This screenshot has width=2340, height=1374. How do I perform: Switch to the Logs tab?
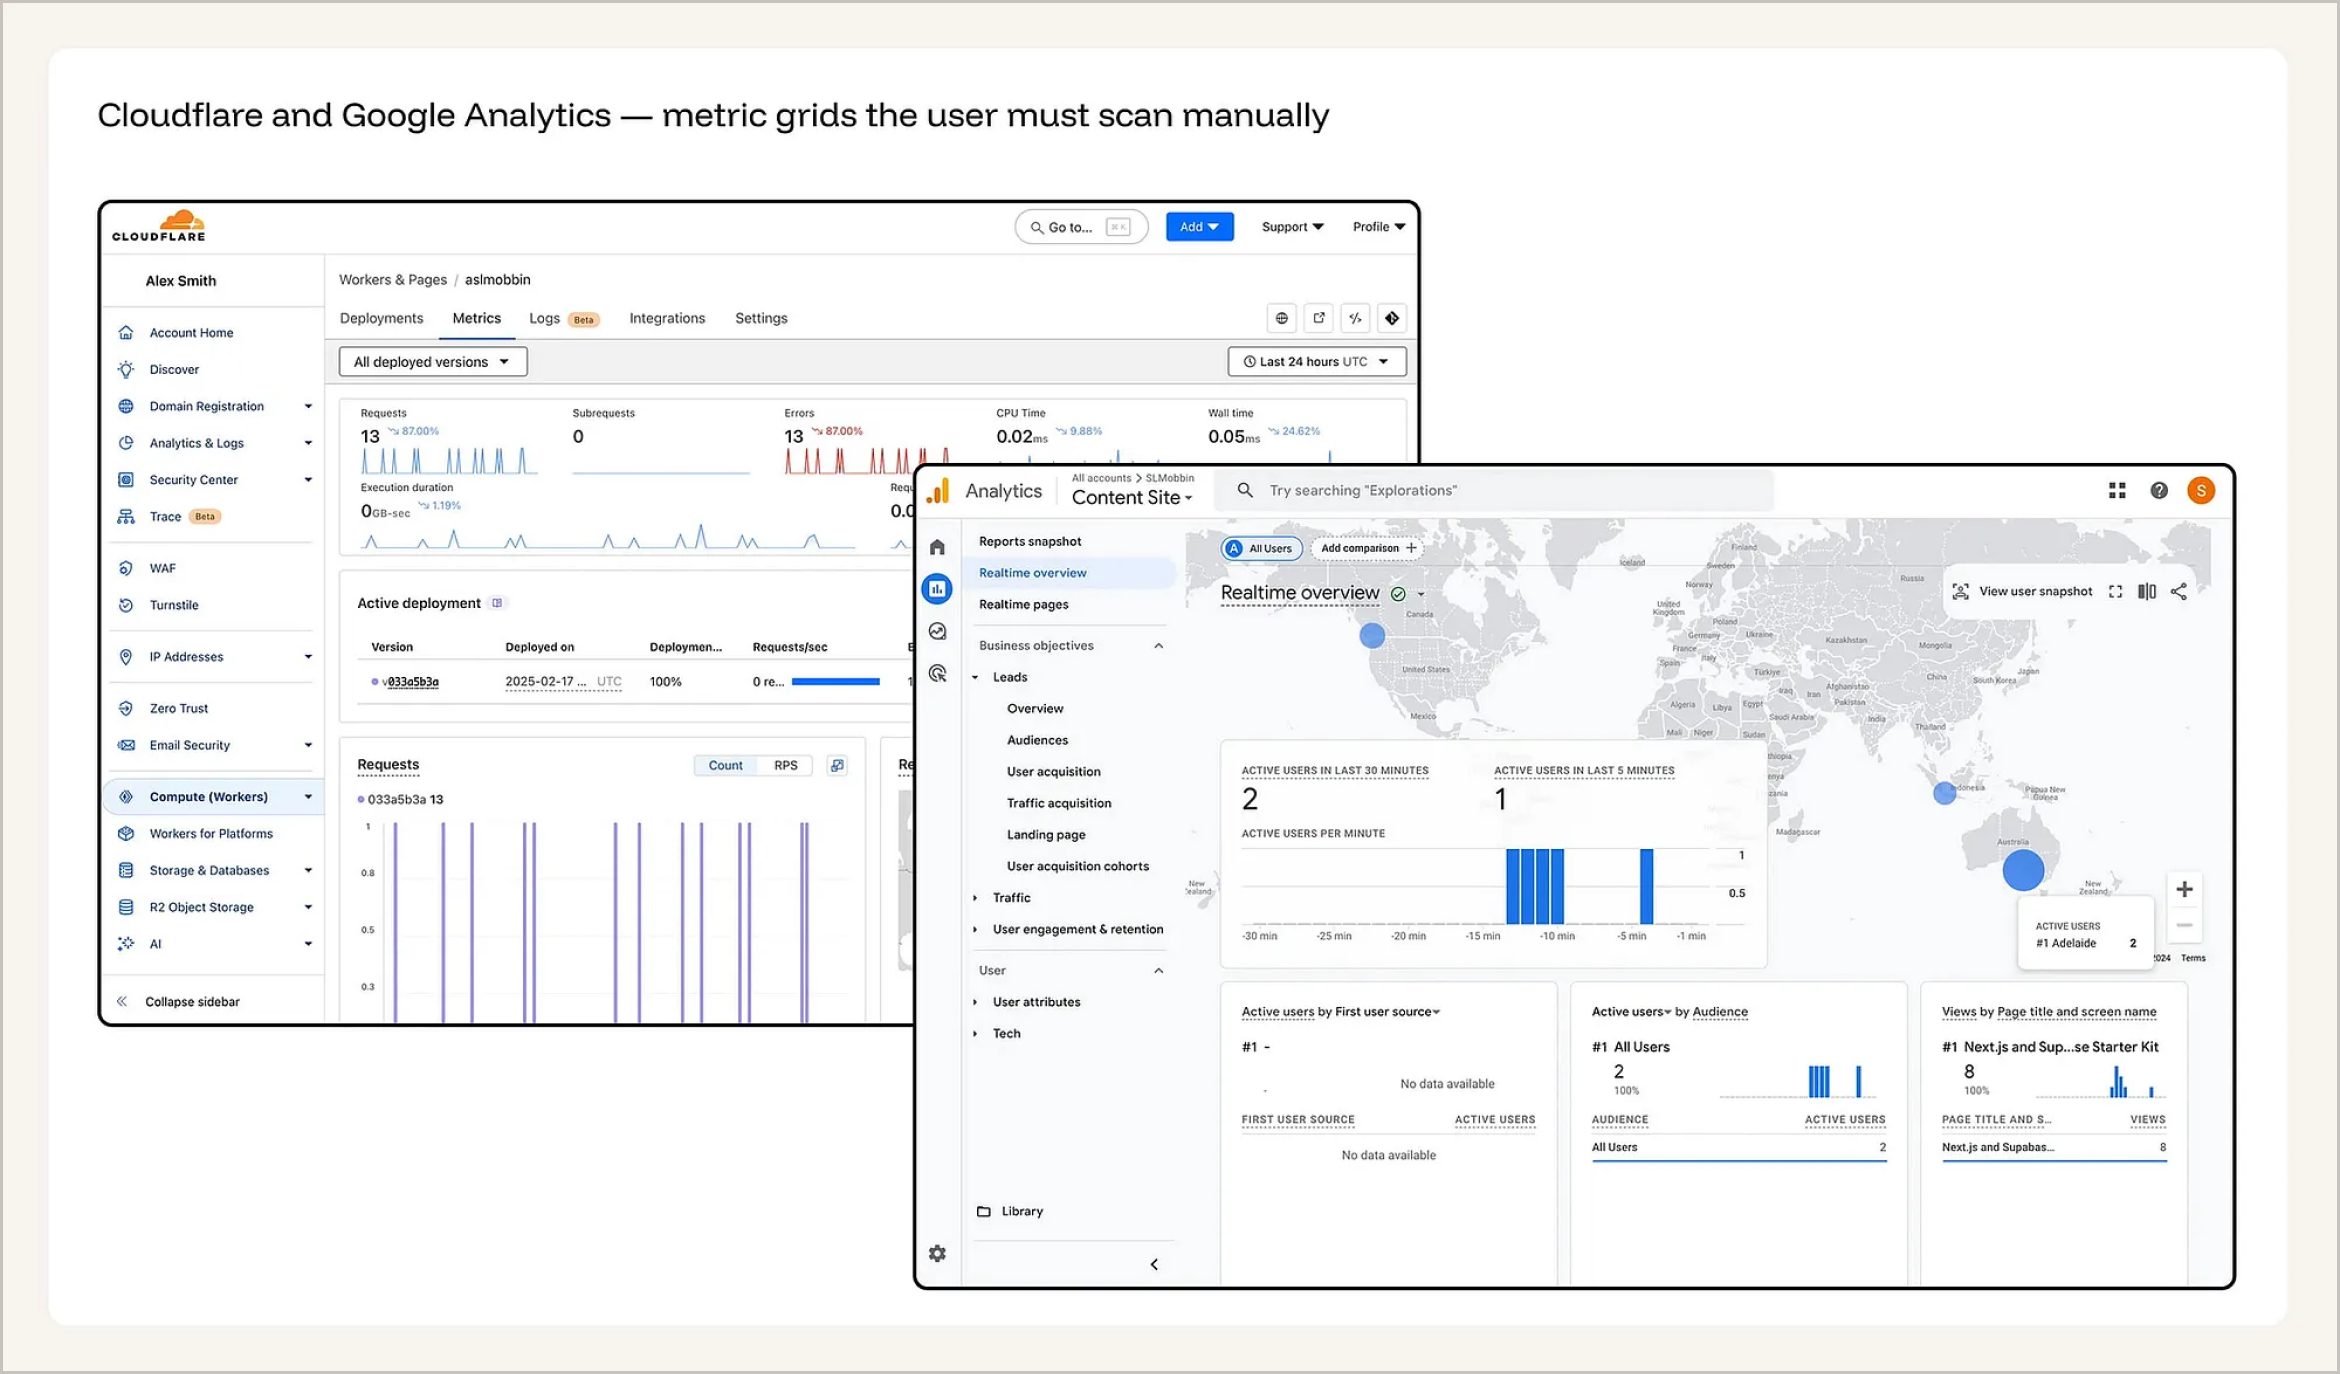pyautogui.click(x=544, y=318)
